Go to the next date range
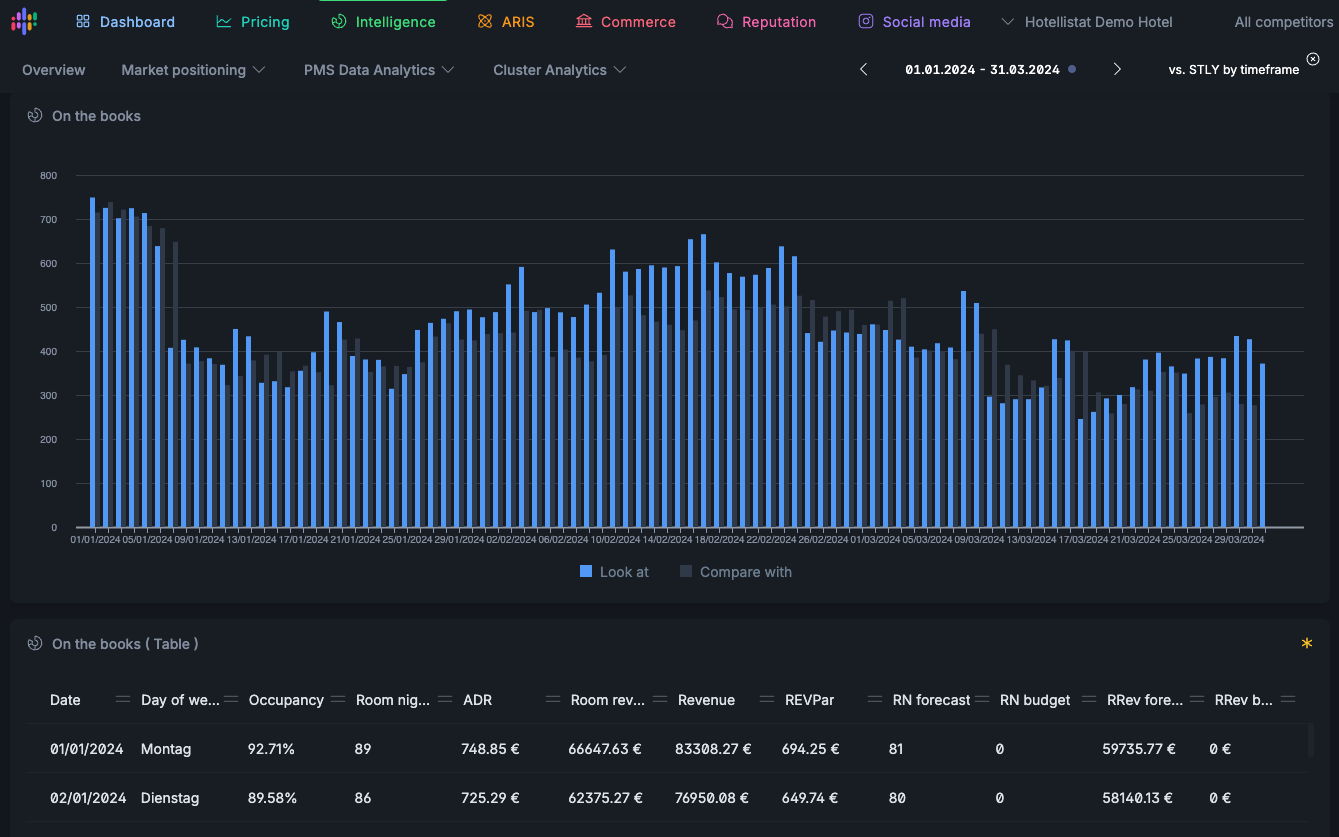The width and height of the screenshot is (1339, 837). point(1117,69)
